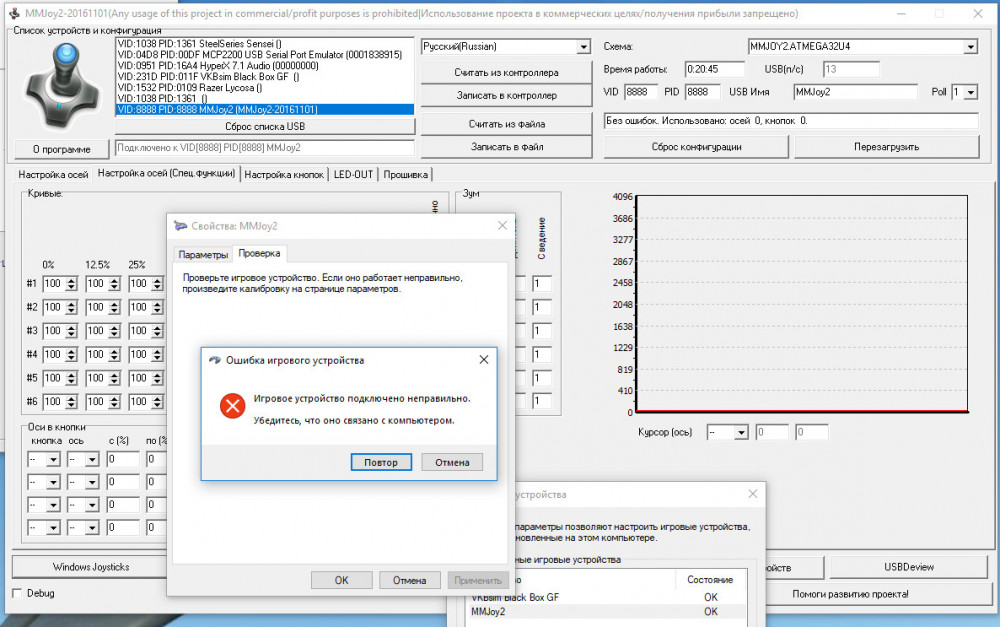Click USBDeview button
Image resolution: width=1000 pixels, height=627 pixels.
pyautogui.click(x=909, y=566)
